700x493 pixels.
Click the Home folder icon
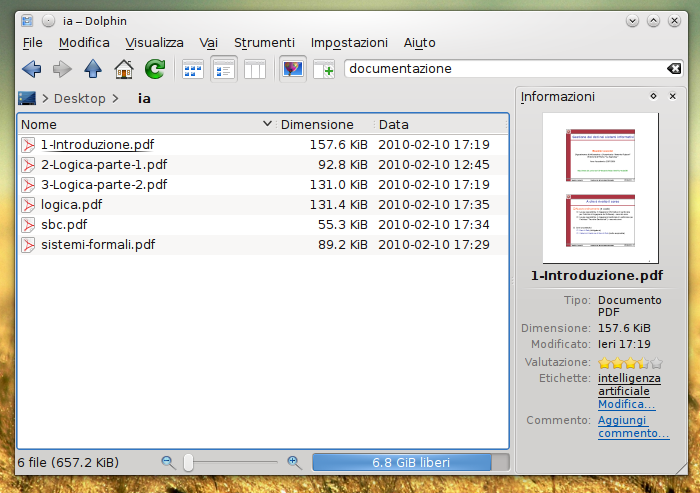click(x=124, y=69)
